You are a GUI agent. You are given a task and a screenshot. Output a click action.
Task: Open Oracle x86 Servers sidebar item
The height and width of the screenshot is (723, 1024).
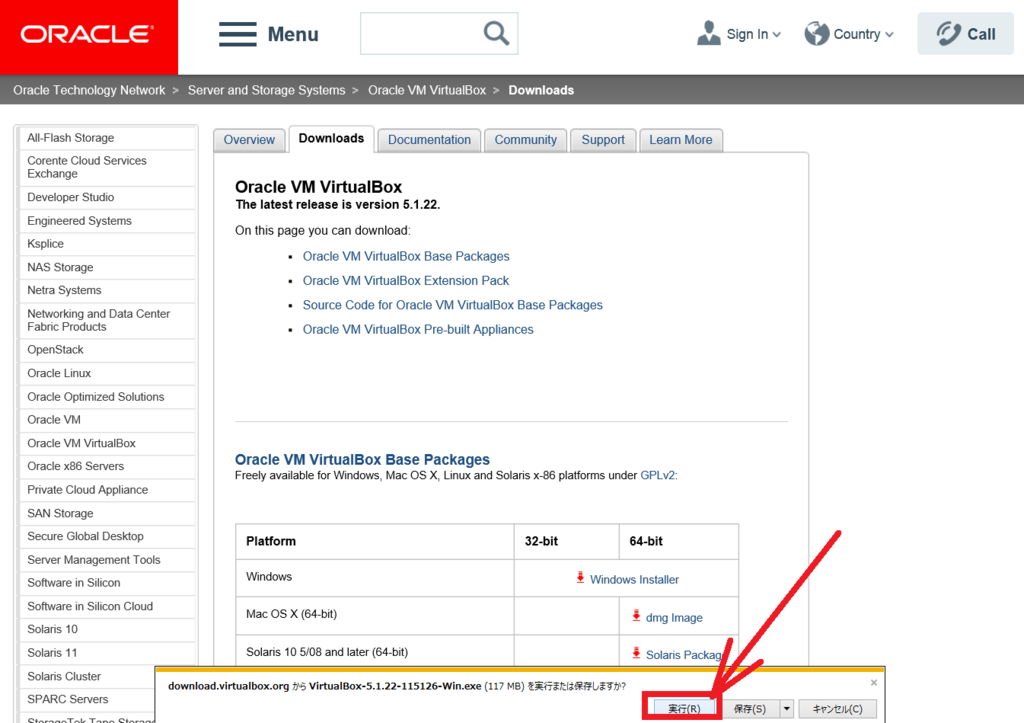point(75,466)
